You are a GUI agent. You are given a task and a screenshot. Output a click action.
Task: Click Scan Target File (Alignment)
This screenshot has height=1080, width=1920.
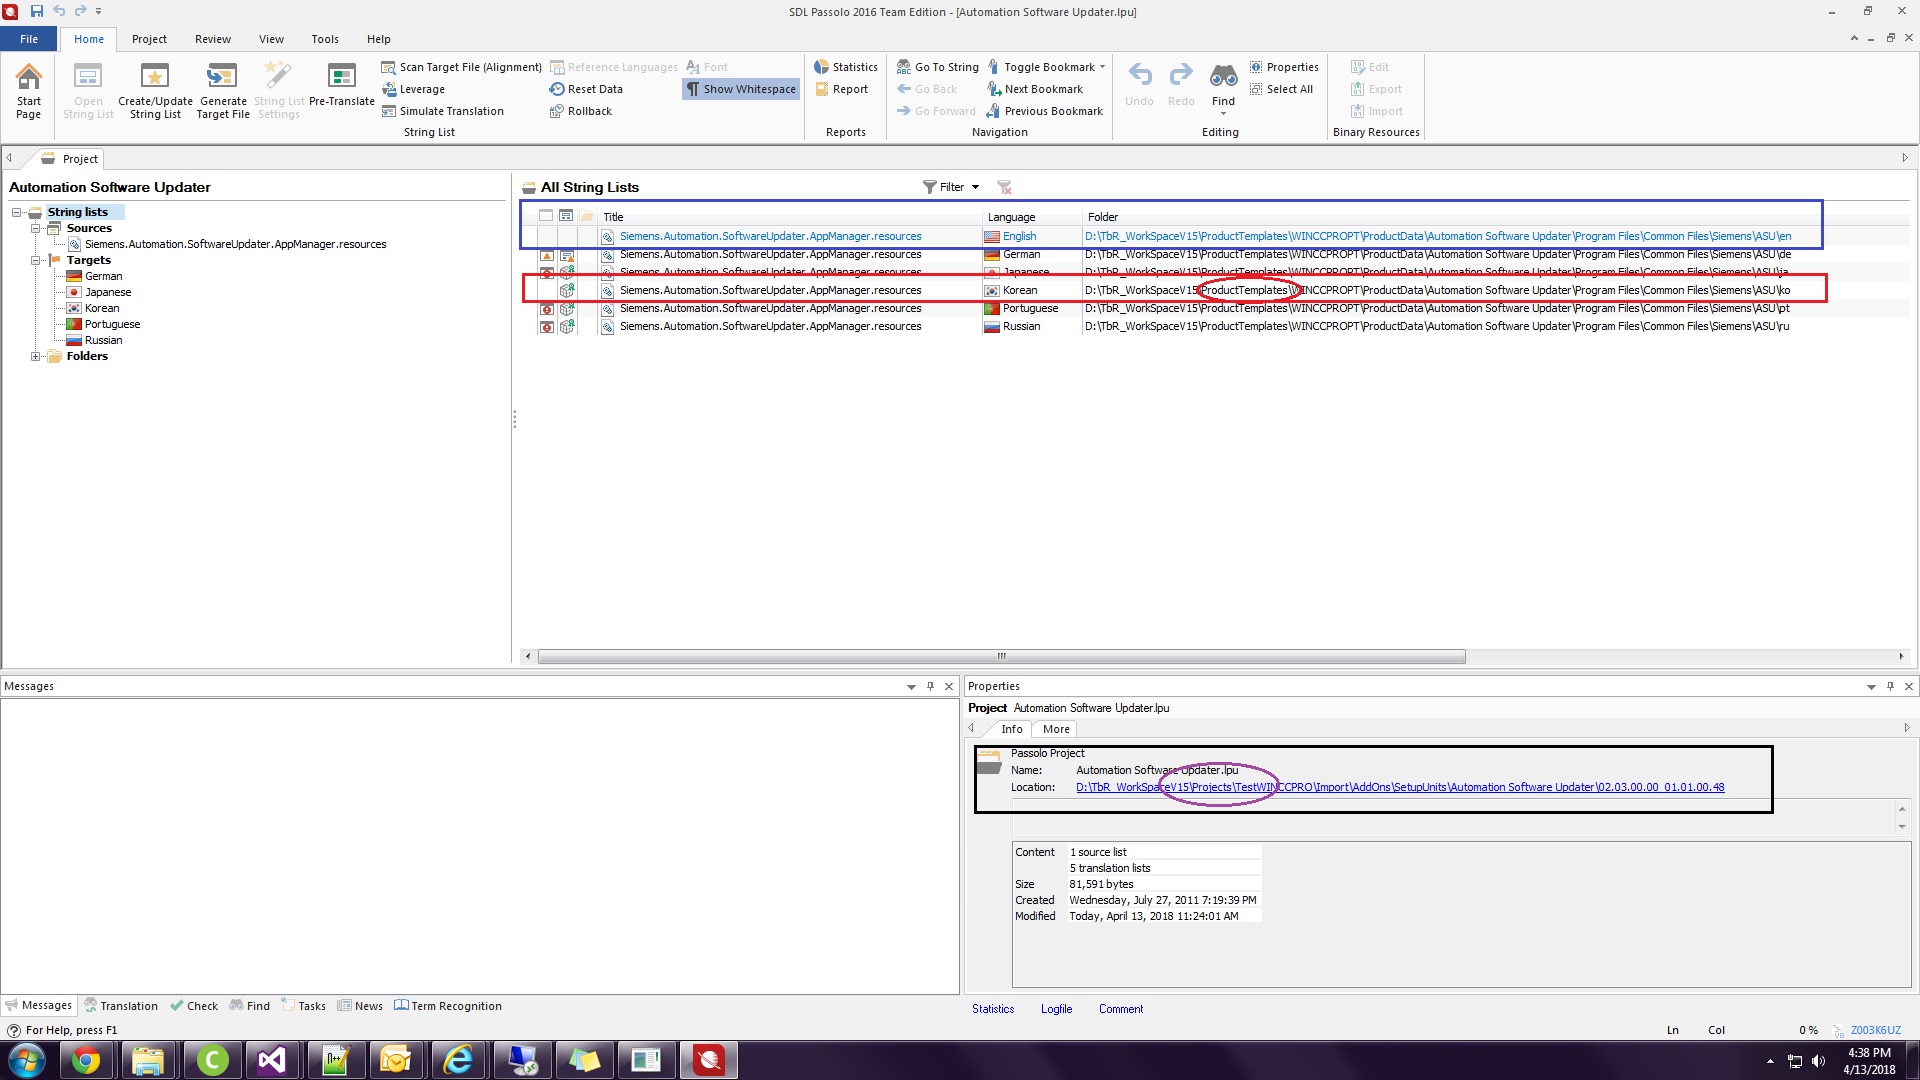(470, 67)
